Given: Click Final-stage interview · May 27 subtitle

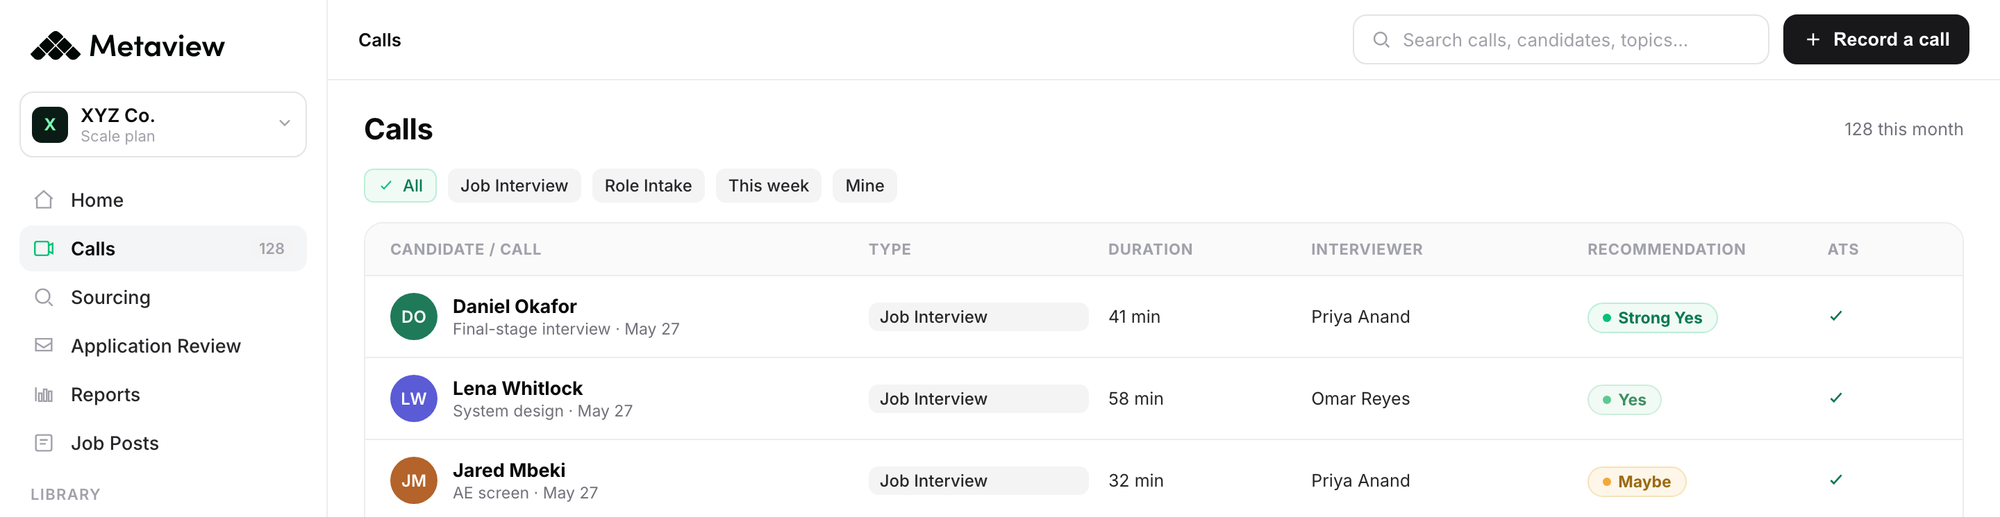Looking at the screenshot, I should [566, 329].
